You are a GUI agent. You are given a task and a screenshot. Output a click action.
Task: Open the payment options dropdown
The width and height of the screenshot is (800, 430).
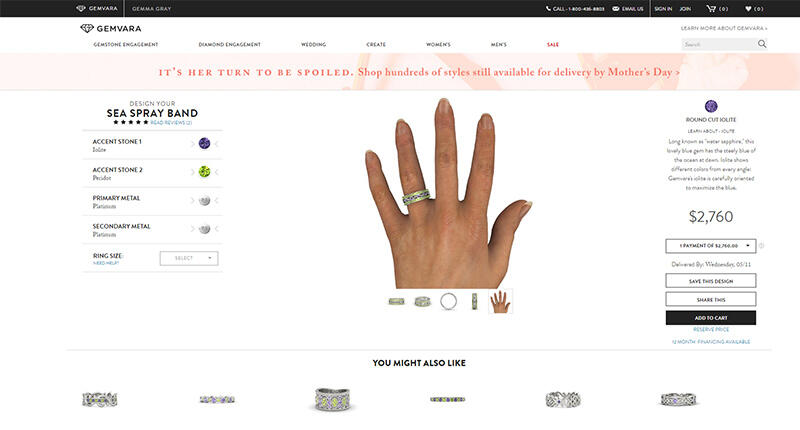(x=711, y=246)
